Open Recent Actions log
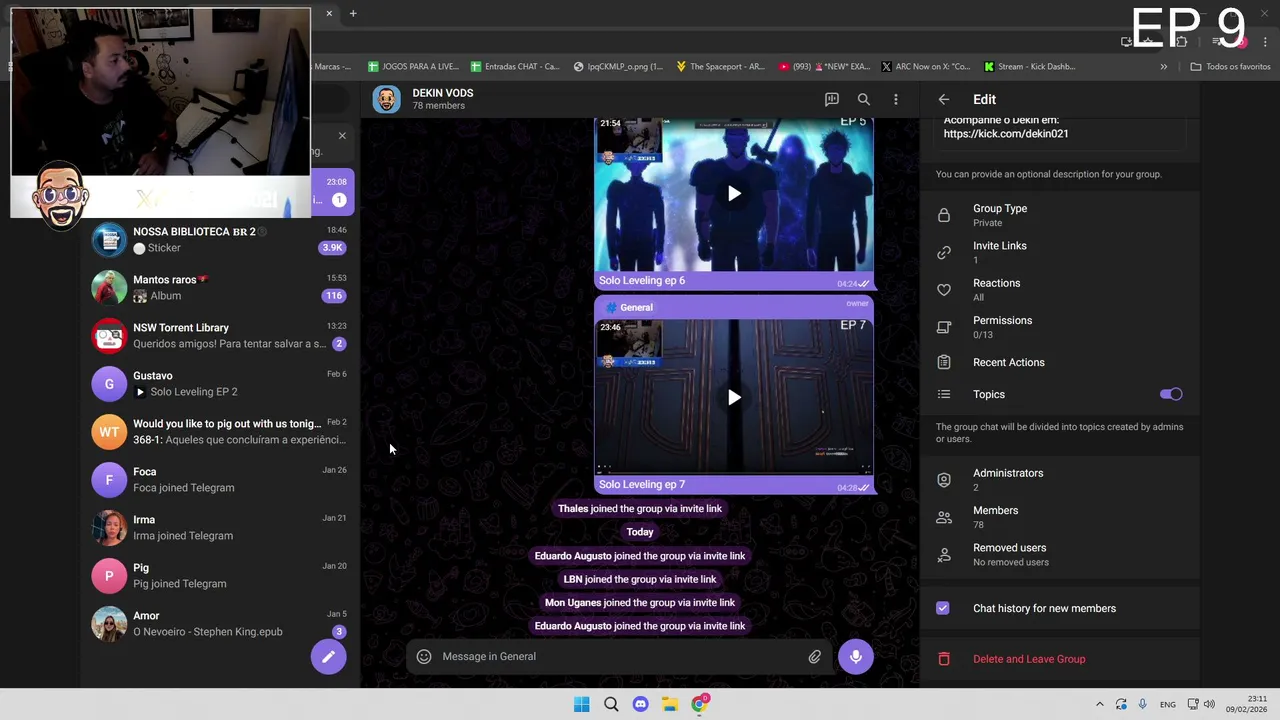Screen dimensions: 1280x720 (x=1060, y=362)
